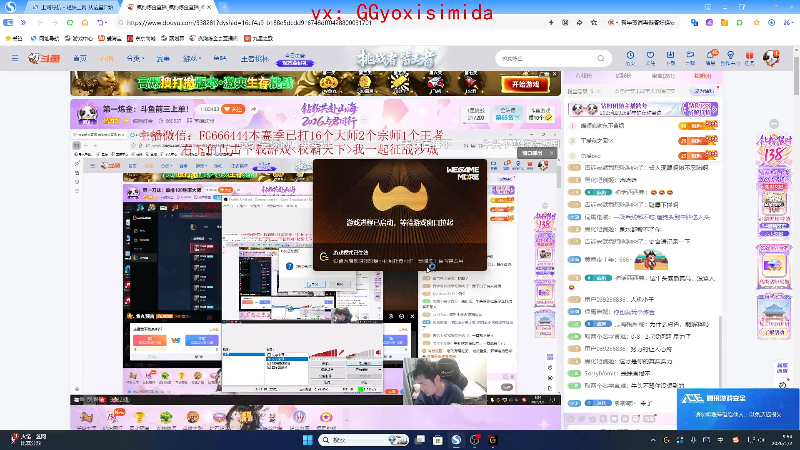Open the hamburger menu beside the Douyu logo
The image size is (800, 450).
click(15, 59)
